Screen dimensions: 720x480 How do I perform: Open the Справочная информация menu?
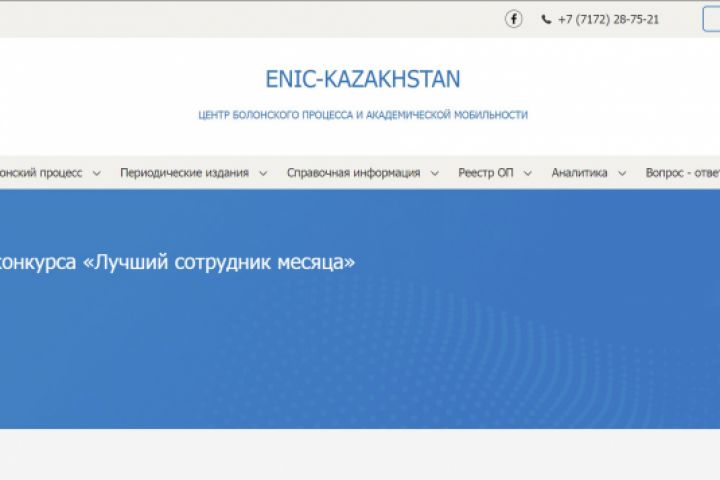pyautogui.click(x=354, y=173)
